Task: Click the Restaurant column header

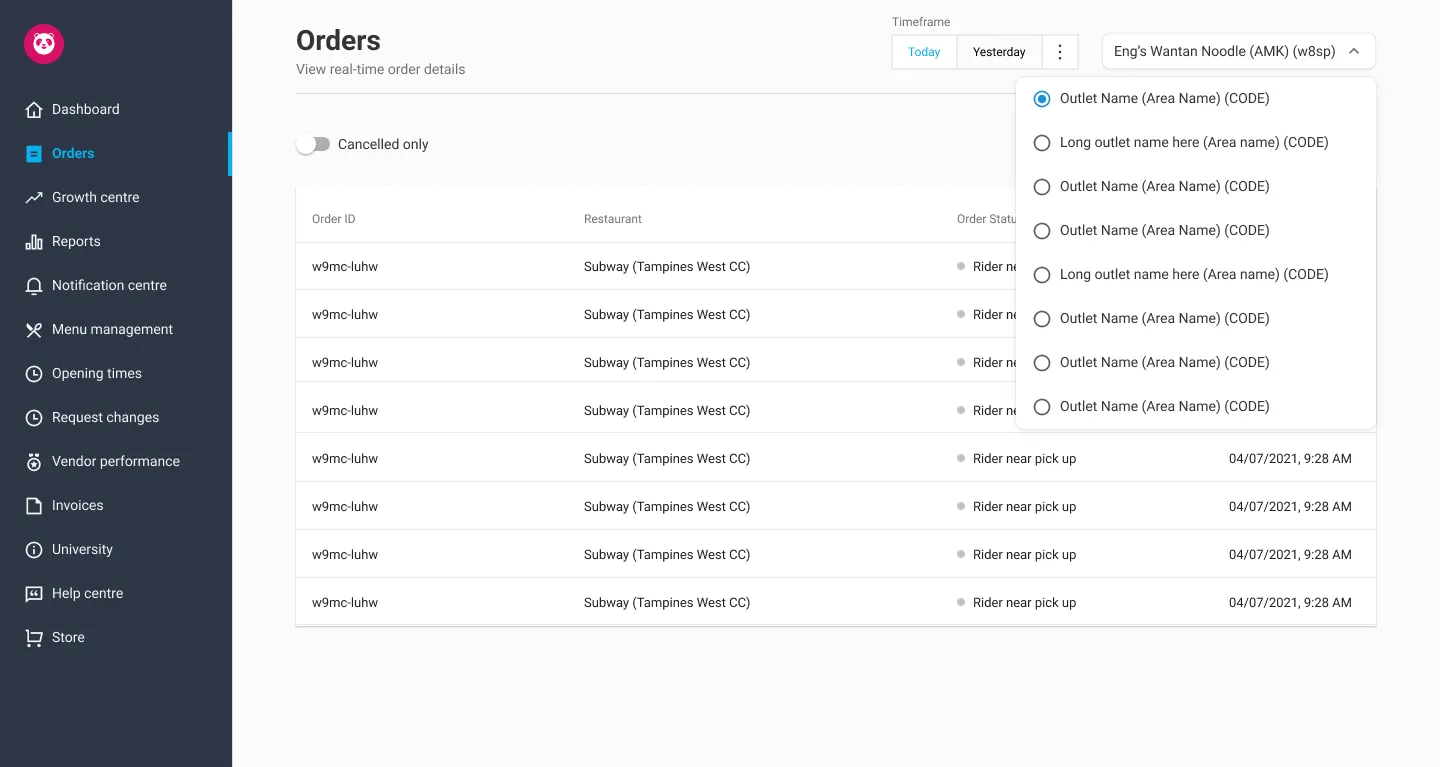Action: (x=613, y=219)
